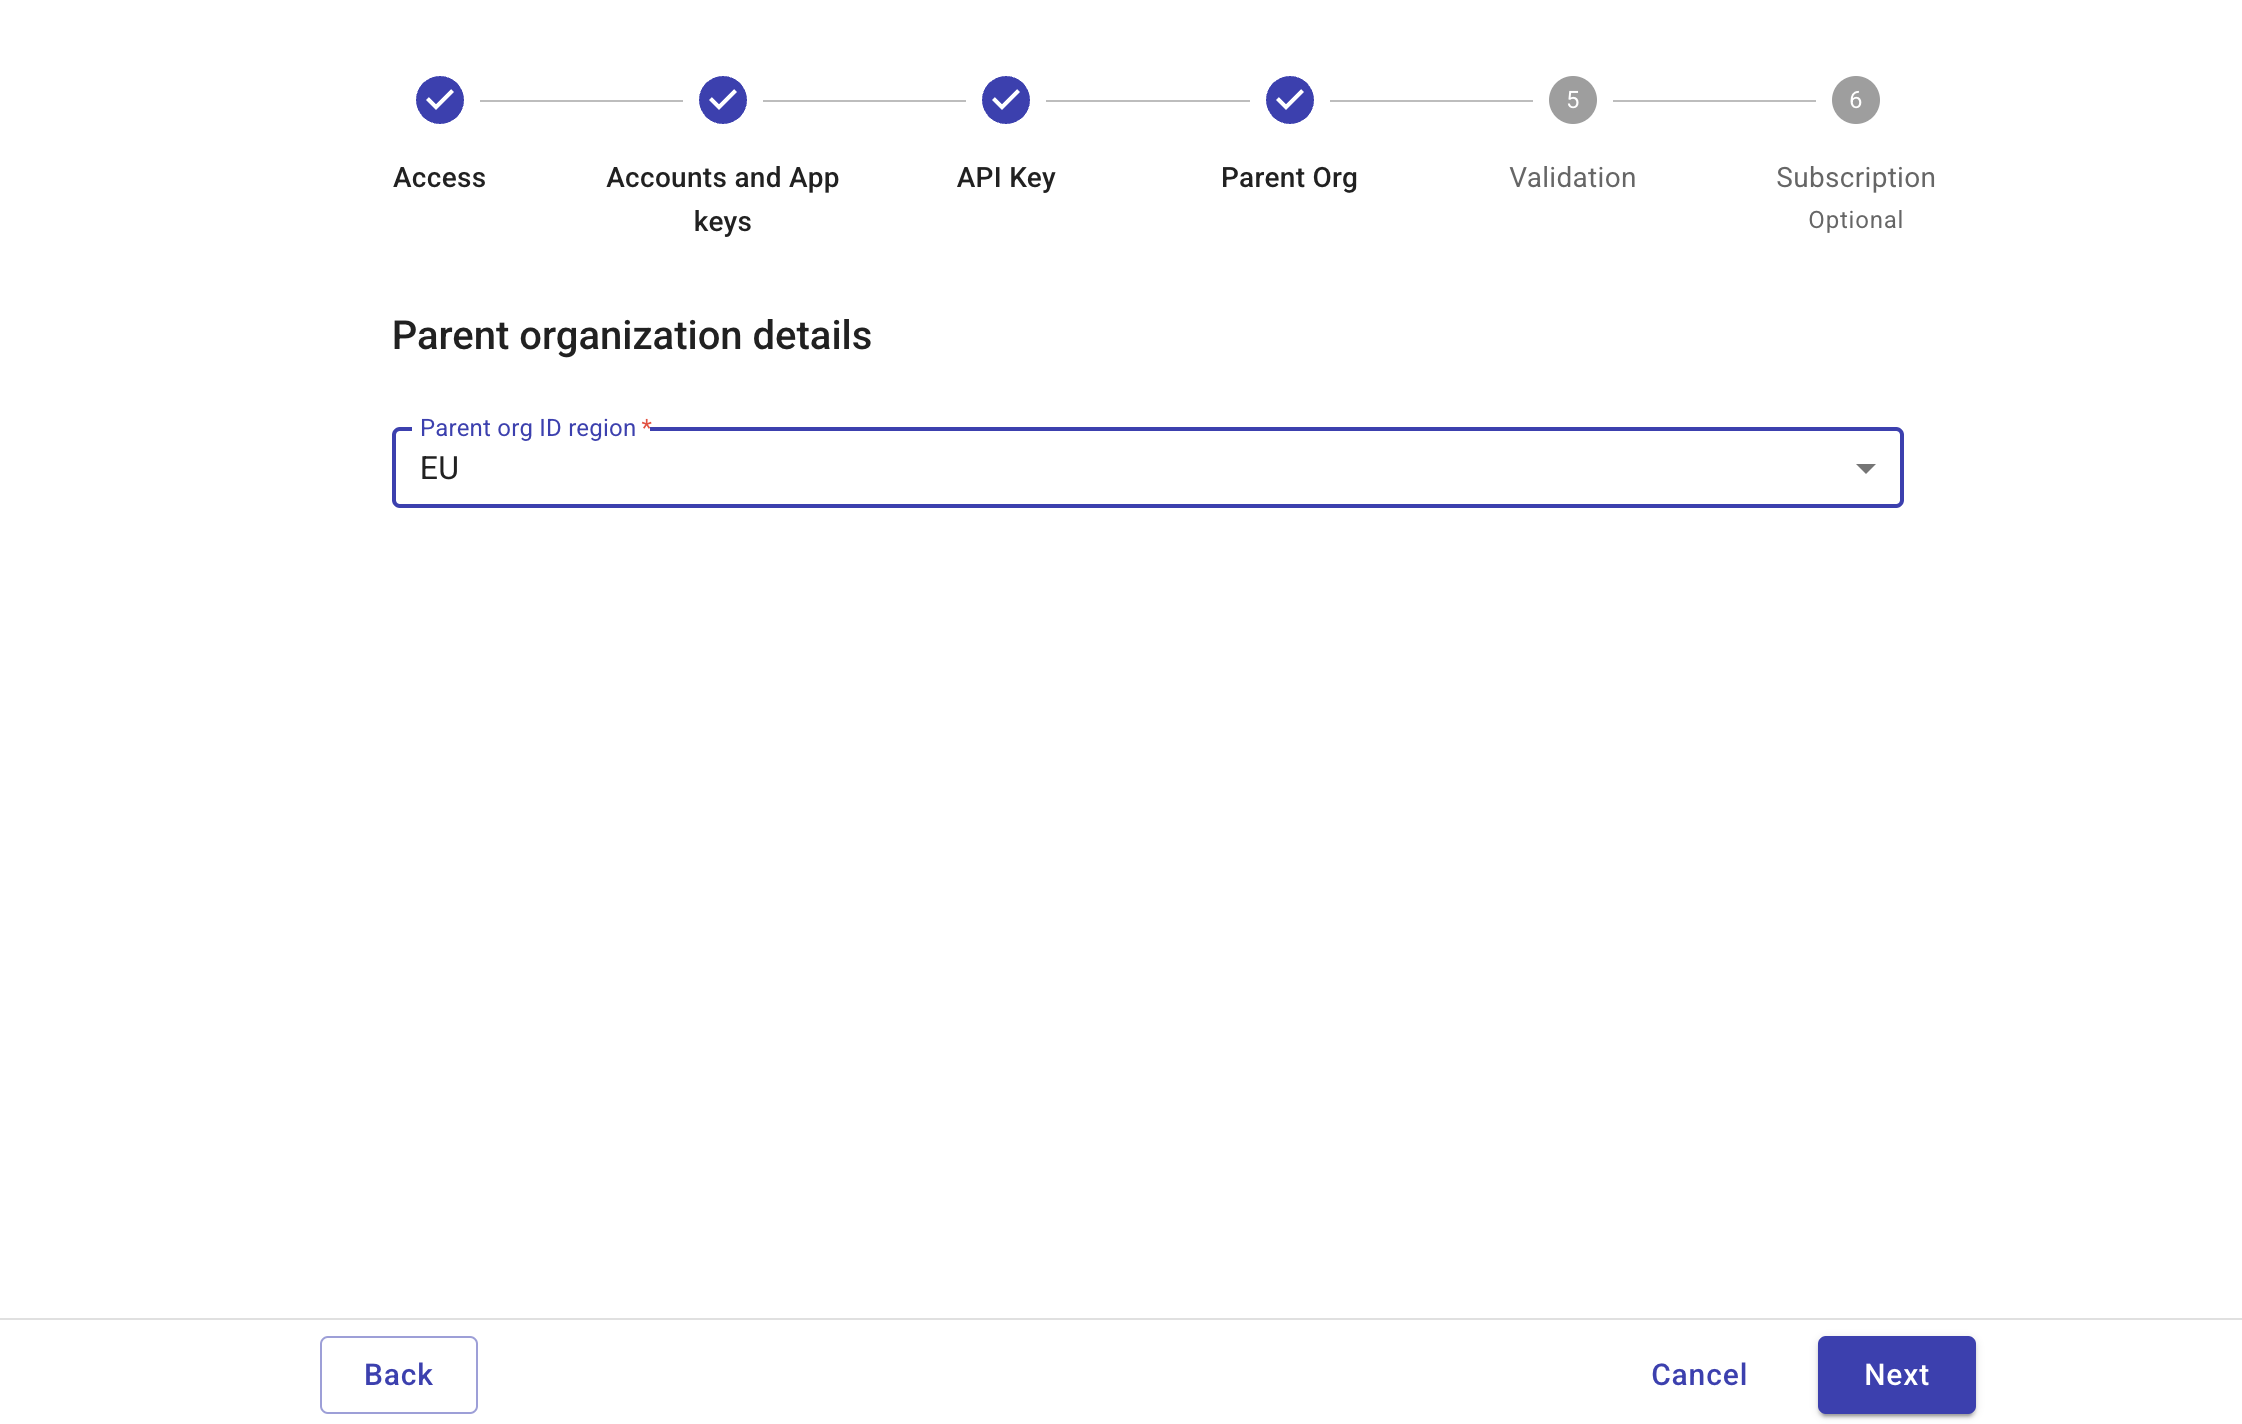The image size is (2242, 1424).
Task: Click the Accounts and App keys checkmark icon
Action: [x=722, y=99]
